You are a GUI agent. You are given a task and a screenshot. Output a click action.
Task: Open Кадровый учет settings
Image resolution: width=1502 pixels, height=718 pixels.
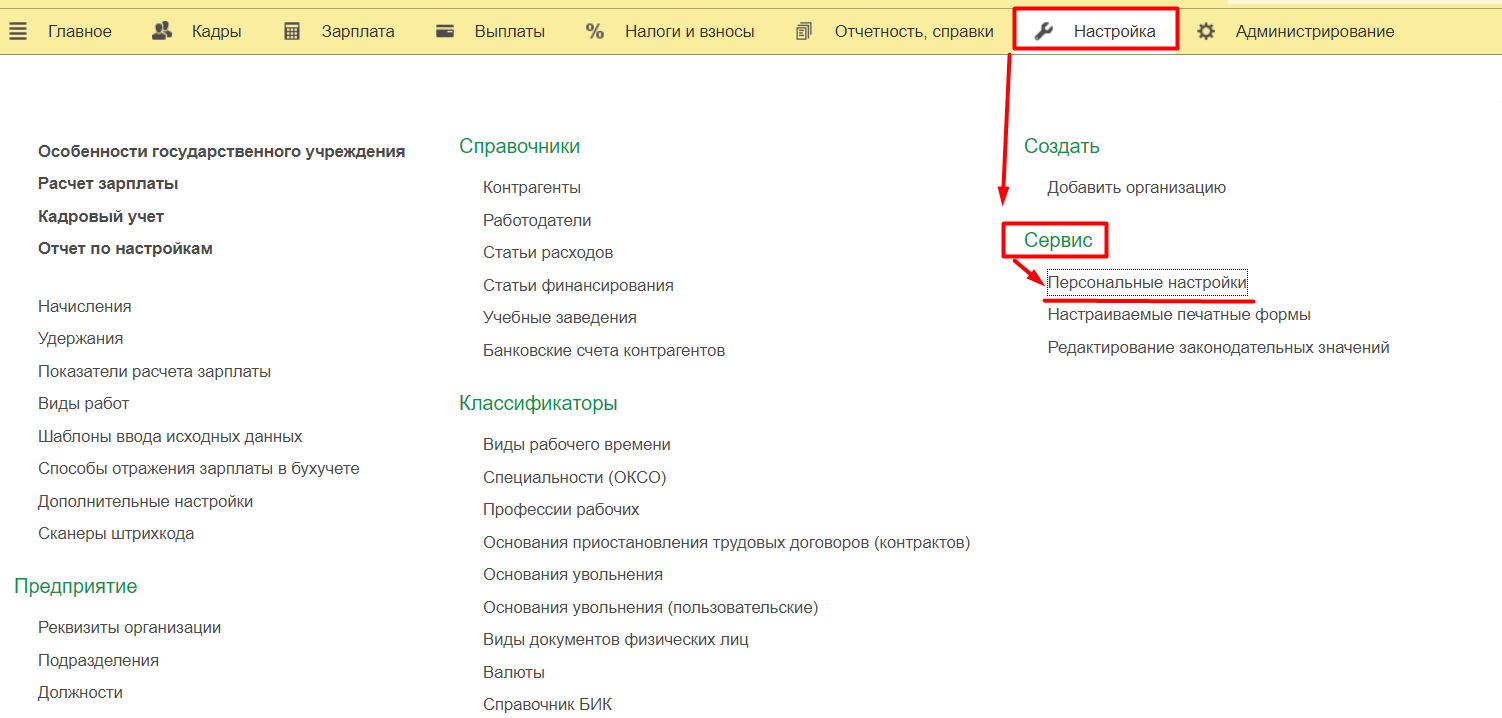101,216
